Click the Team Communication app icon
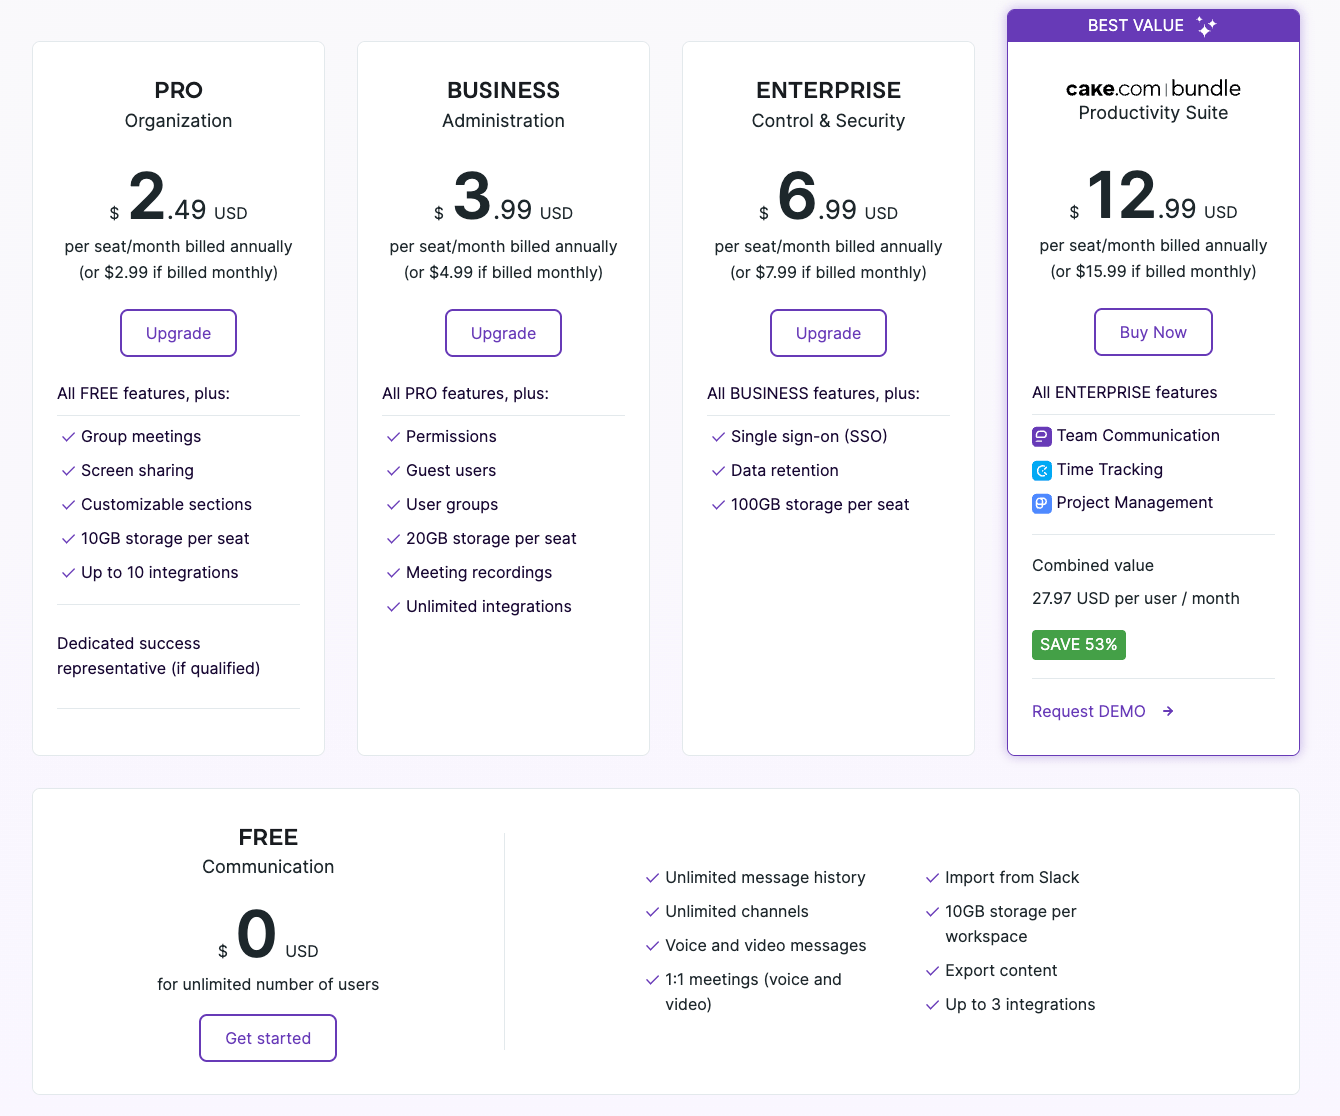Screen dimensions: 1340x1116 (1041, 436)
